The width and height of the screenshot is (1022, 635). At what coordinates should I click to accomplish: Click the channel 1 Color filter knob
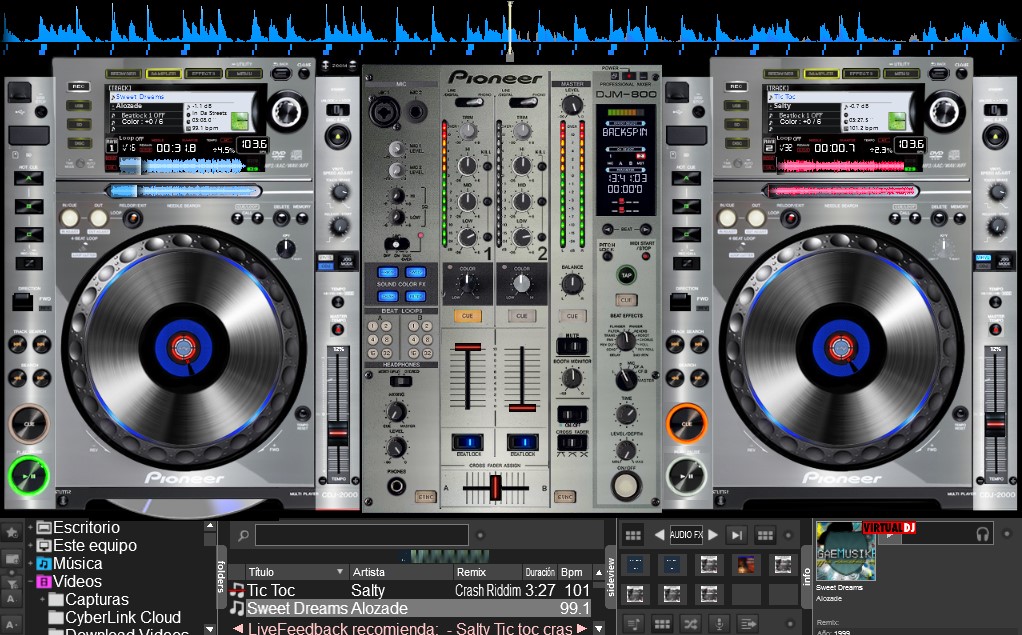coord(467,284)
